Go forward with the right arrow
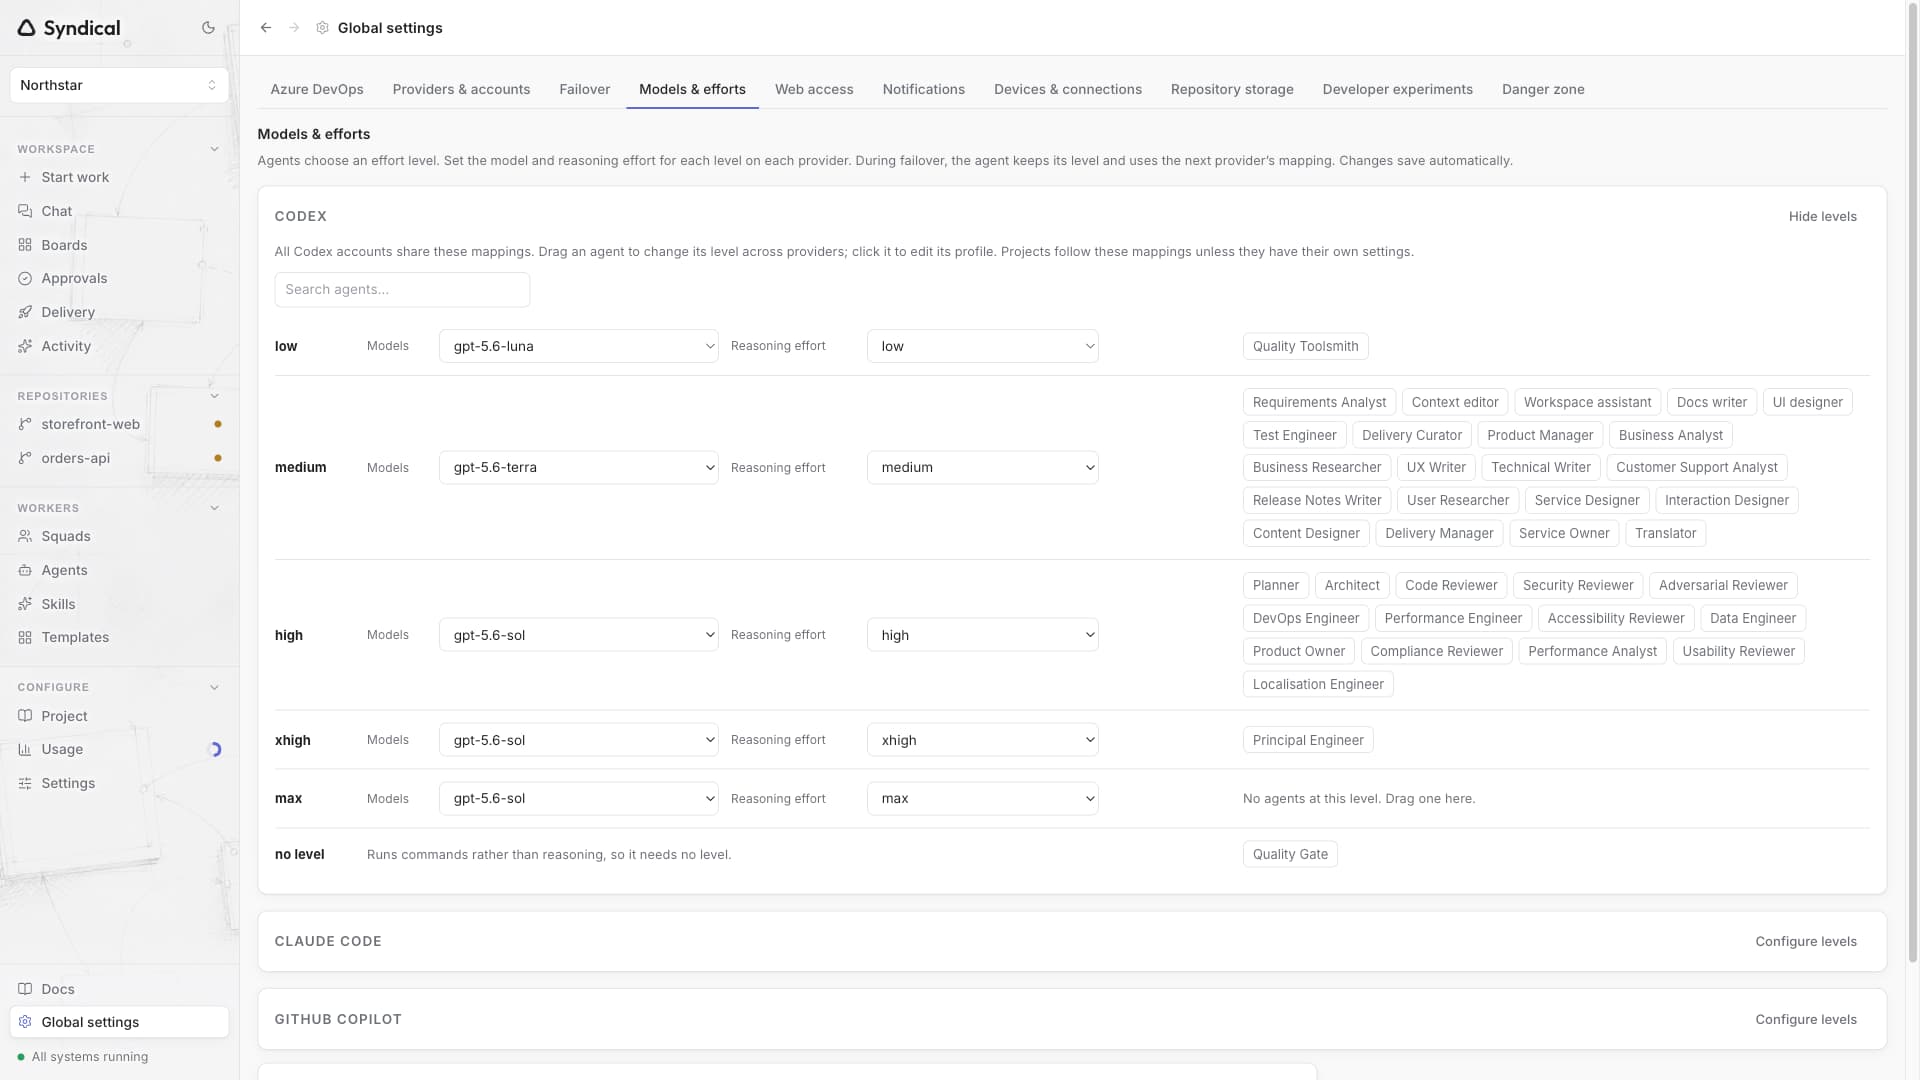Screen dimensions: 1920x1080 click(x=294, y=28)
